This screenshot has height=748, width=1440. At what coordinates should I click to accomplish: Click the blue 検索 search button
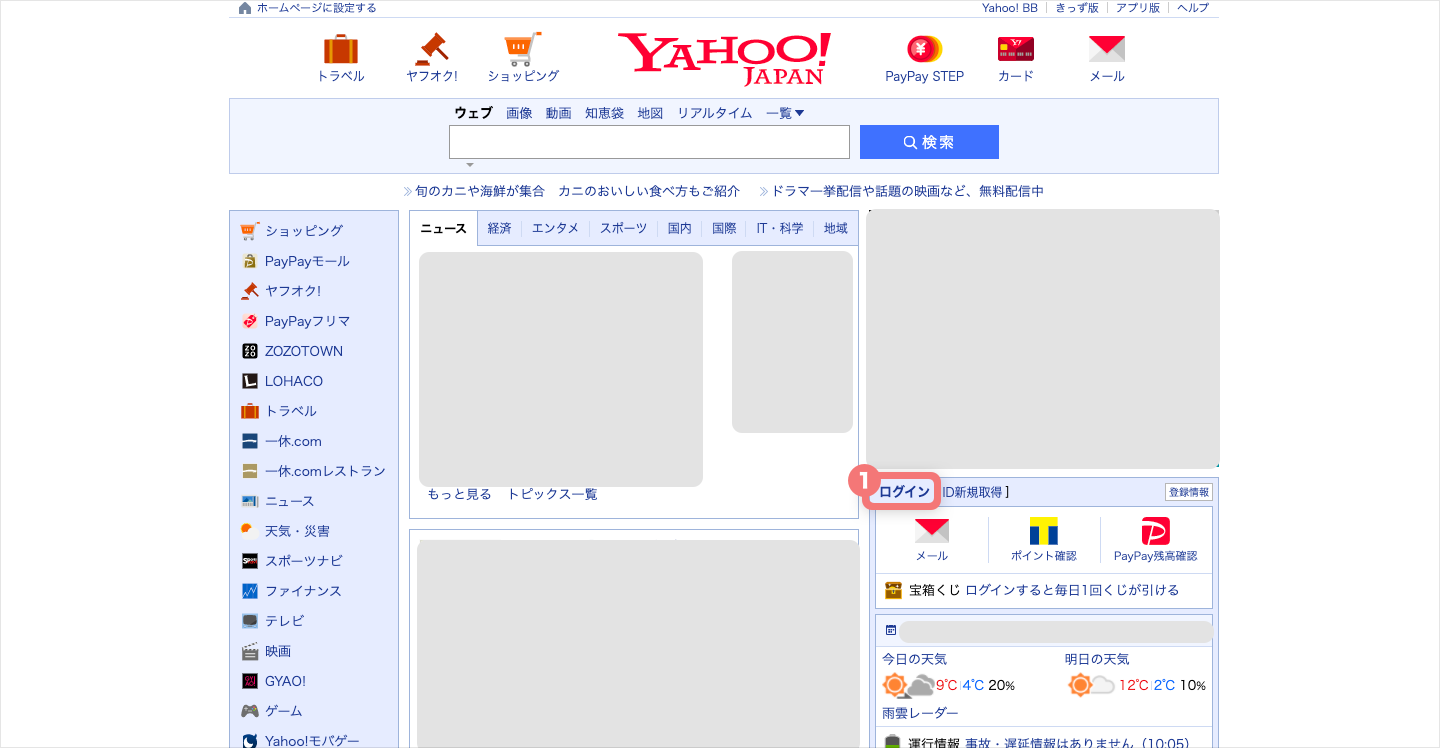pos(929,142)
